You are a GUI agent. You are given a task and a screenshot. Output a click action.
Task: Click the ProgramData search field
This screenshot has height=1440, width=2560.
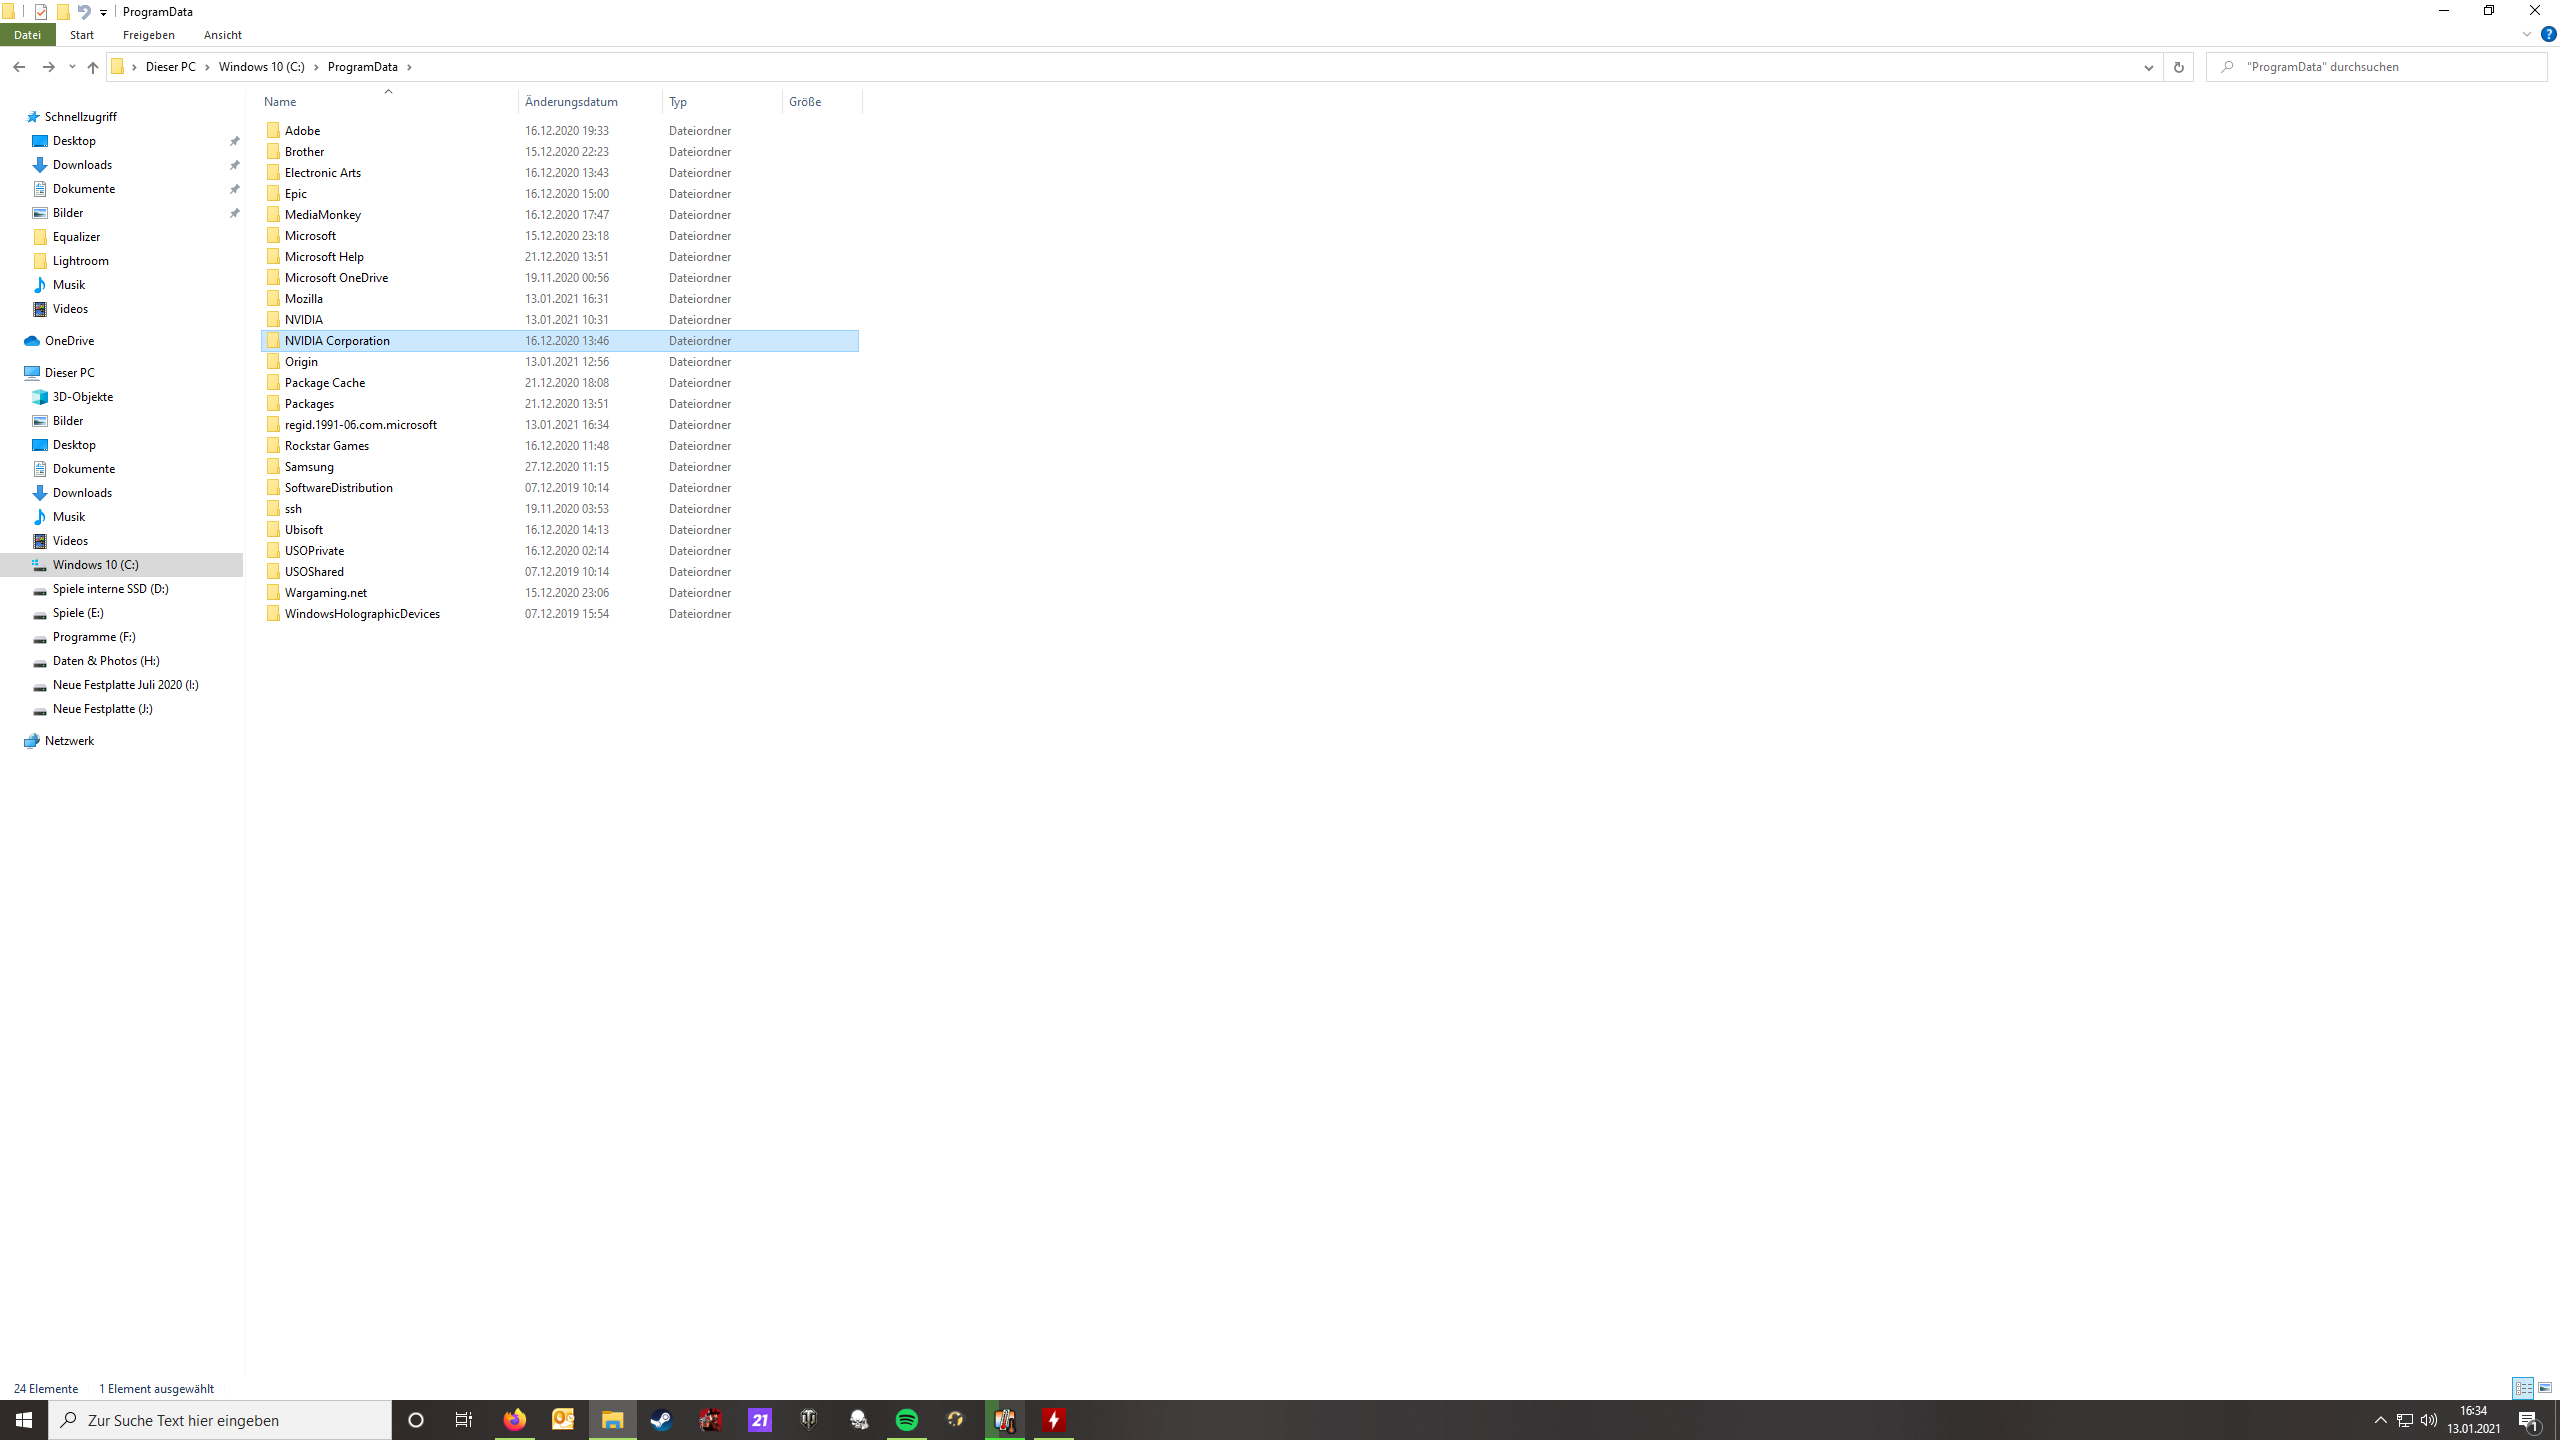pos(2380,67)
